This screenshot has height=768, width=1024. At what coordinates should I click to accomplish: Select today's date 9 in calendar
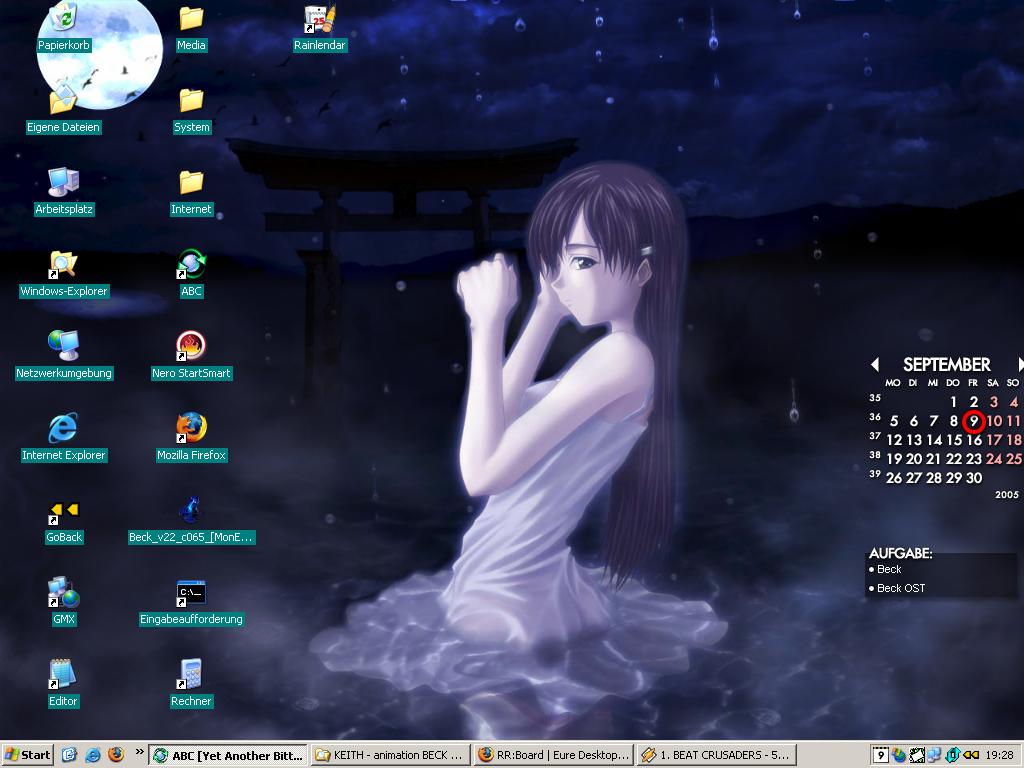974,421
